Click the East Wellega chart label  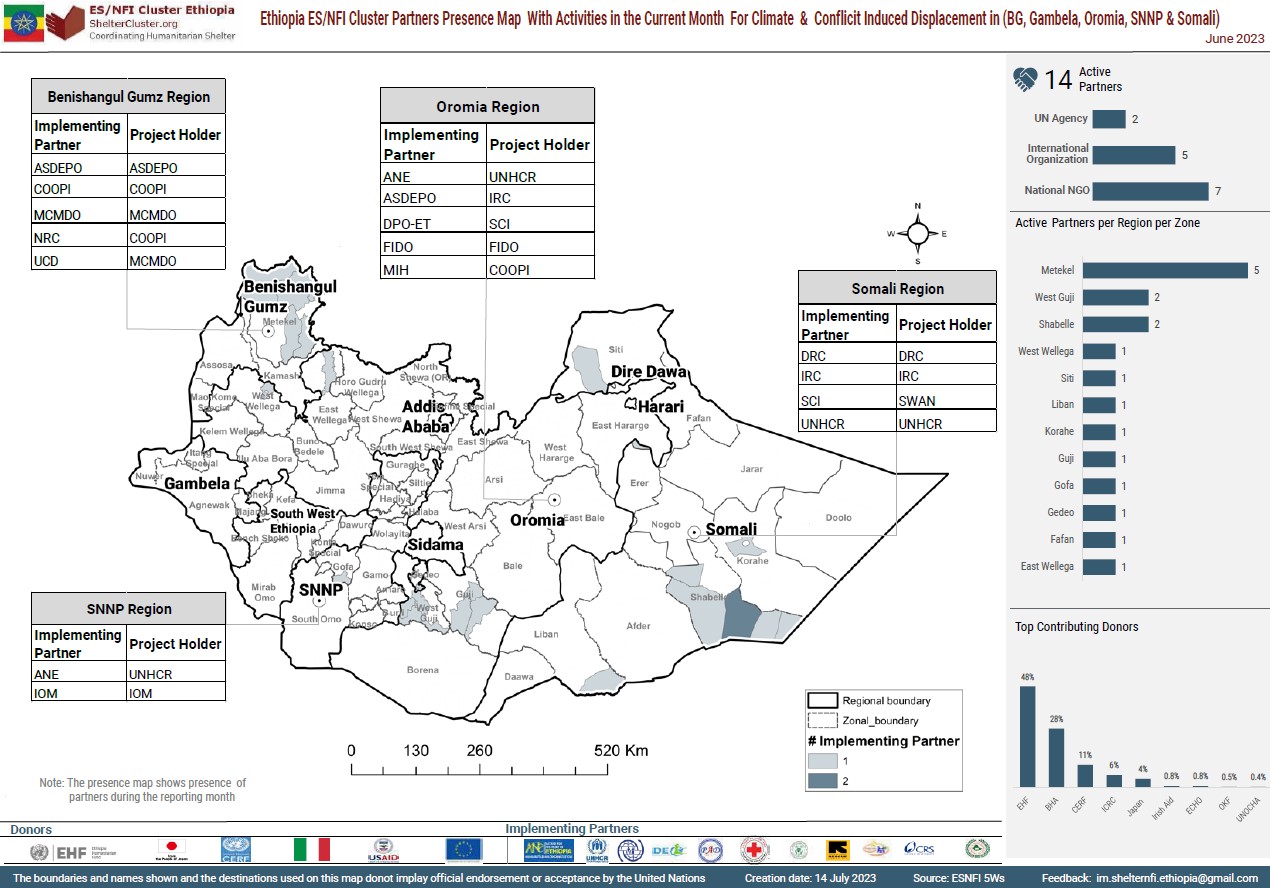[1047, 567]
